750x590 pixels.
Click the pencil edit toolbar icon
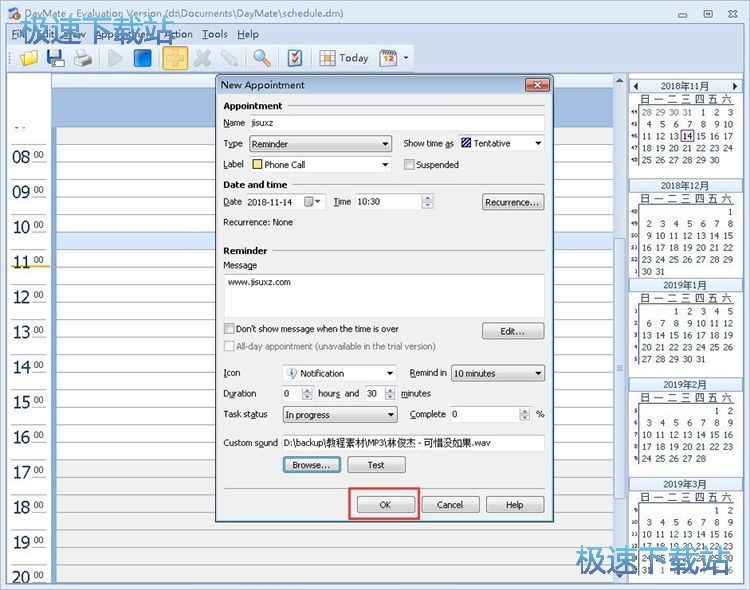(x=229, y=58)
